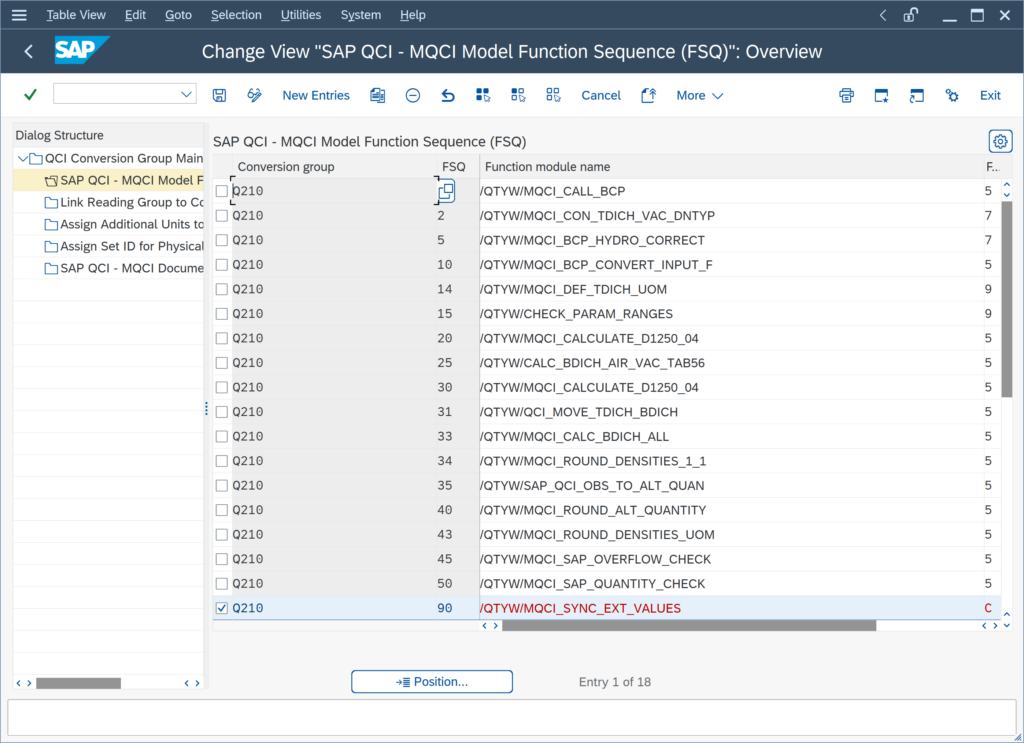Open the Goto menu
Viewport: 1024px width, 743px height.
point(178,14)
